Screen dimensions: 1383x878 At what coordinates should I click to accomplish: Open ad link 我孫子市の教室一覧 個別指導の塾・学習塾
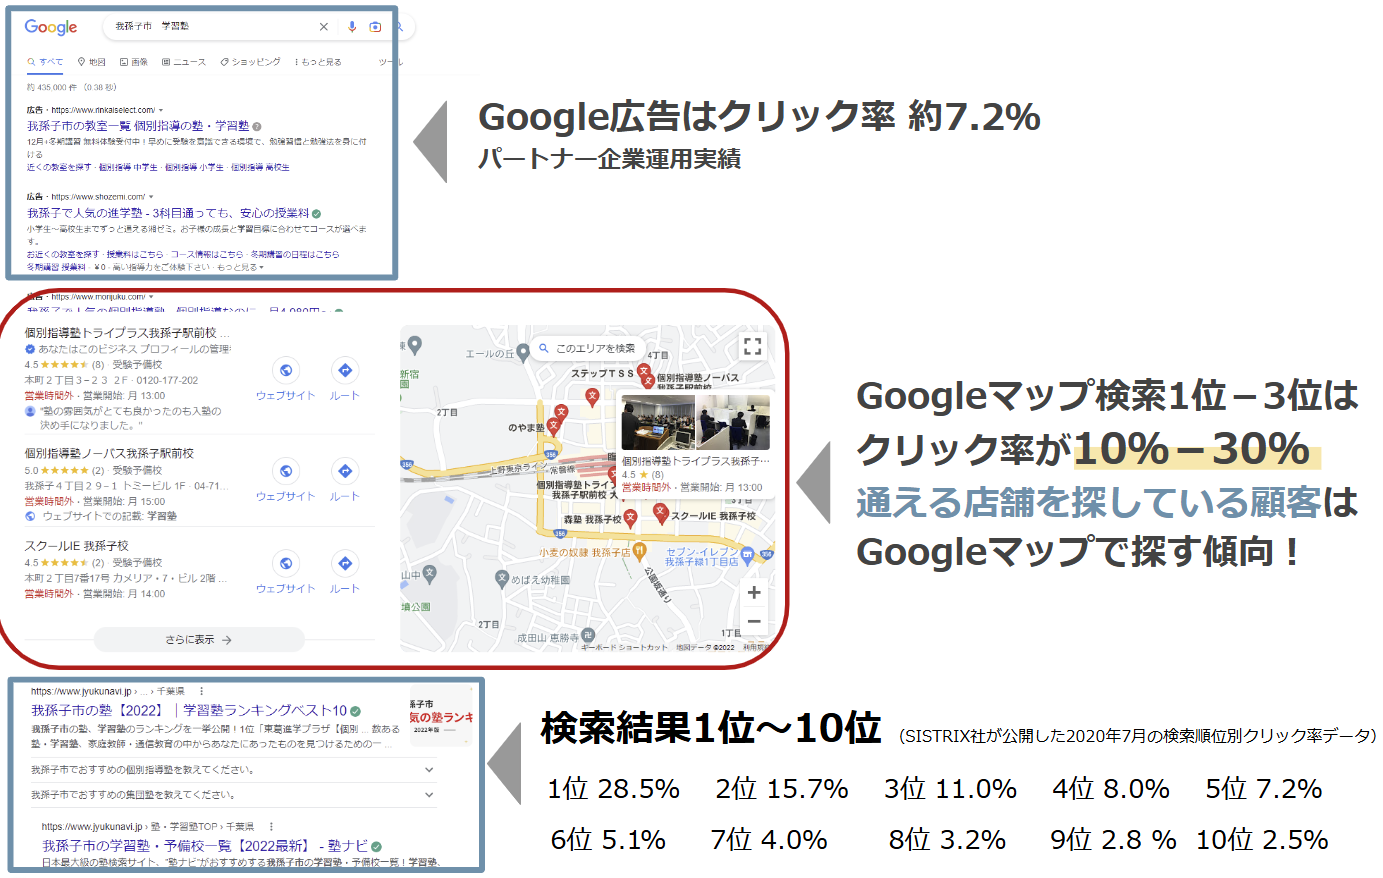pyautogui.click(x=138, y=126)
